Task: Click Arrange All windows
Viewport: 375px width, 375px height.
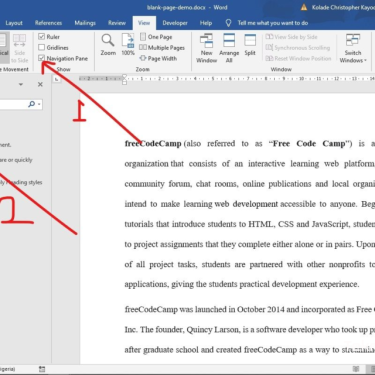Action: (229, 48)
